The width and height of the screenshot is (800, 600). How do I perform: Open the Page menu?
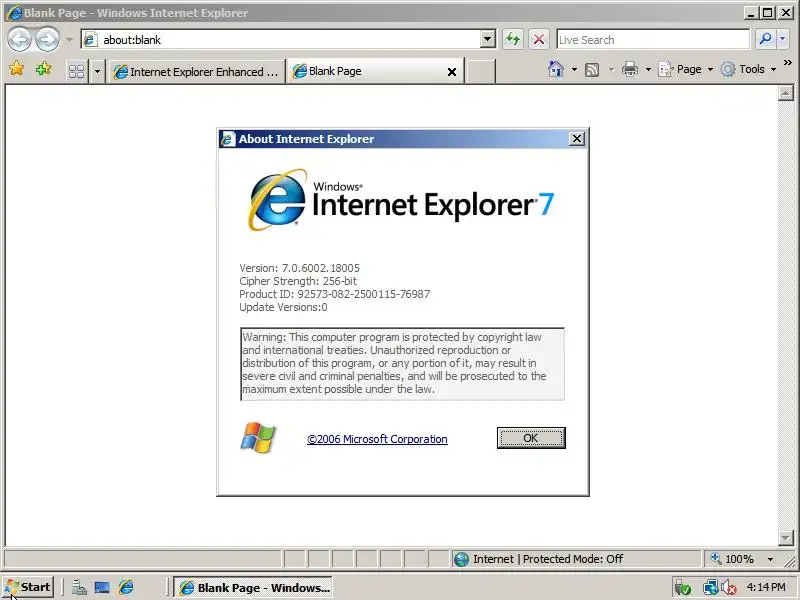click(685, 69)
